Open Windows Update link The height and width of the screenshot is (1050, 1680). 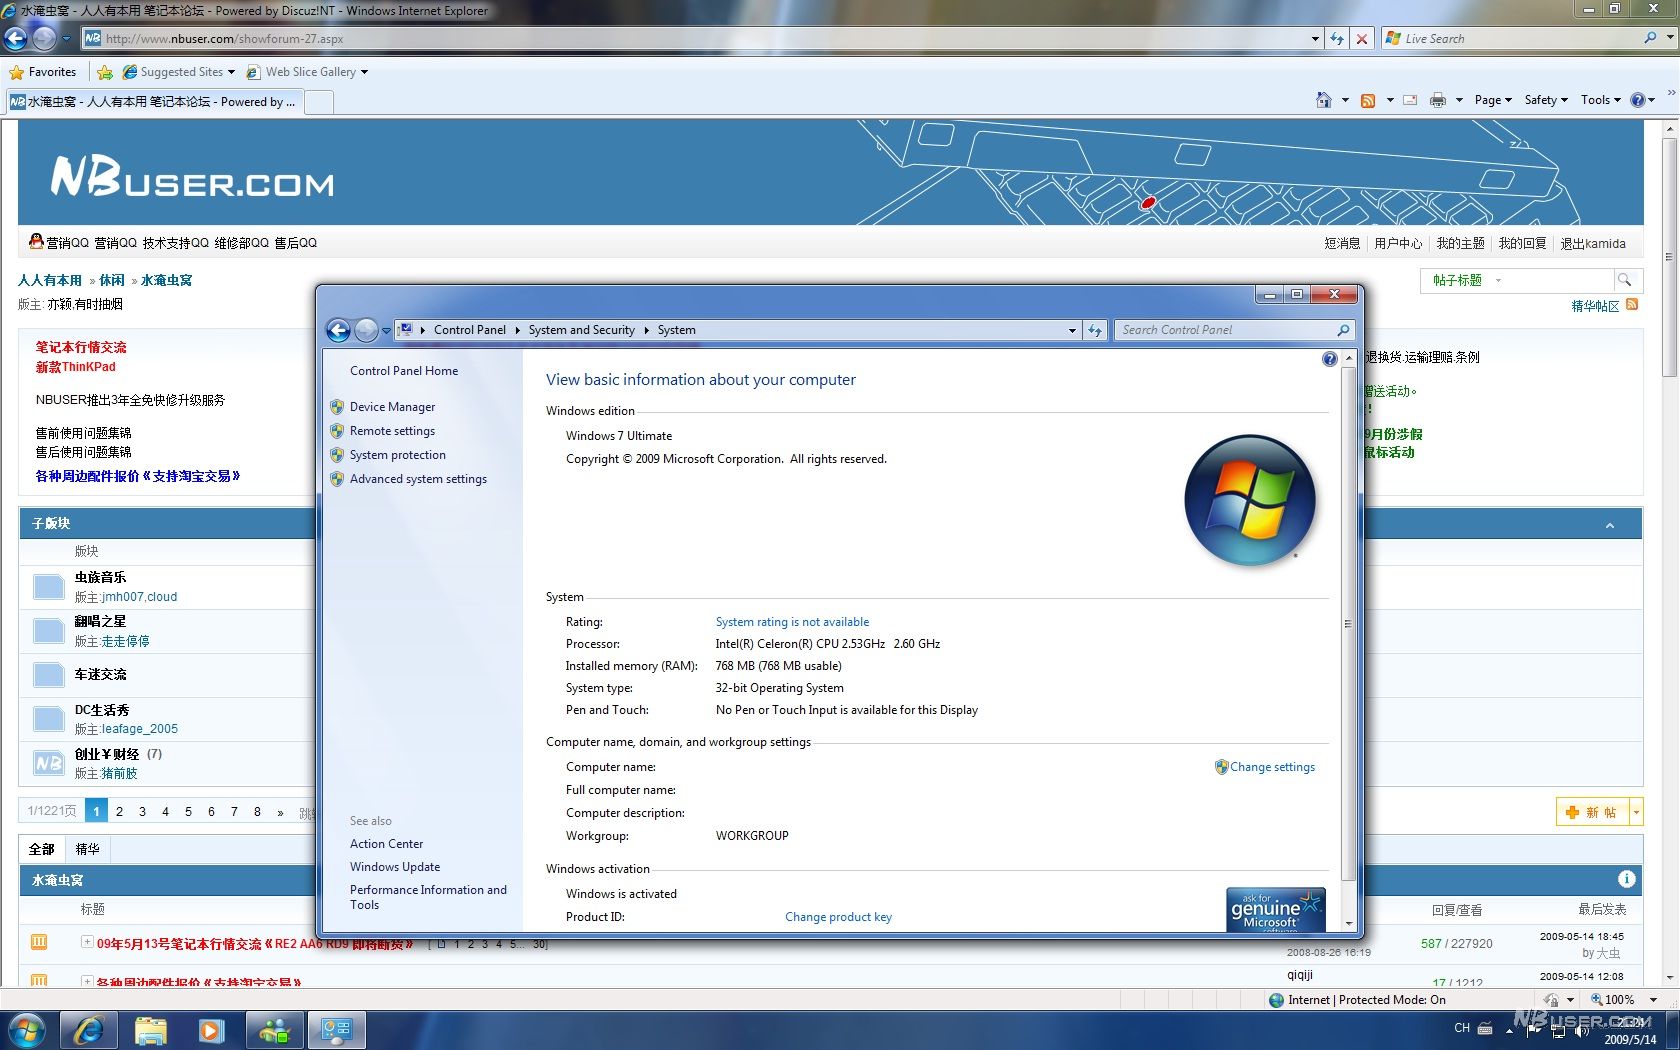tap(395, 867)
